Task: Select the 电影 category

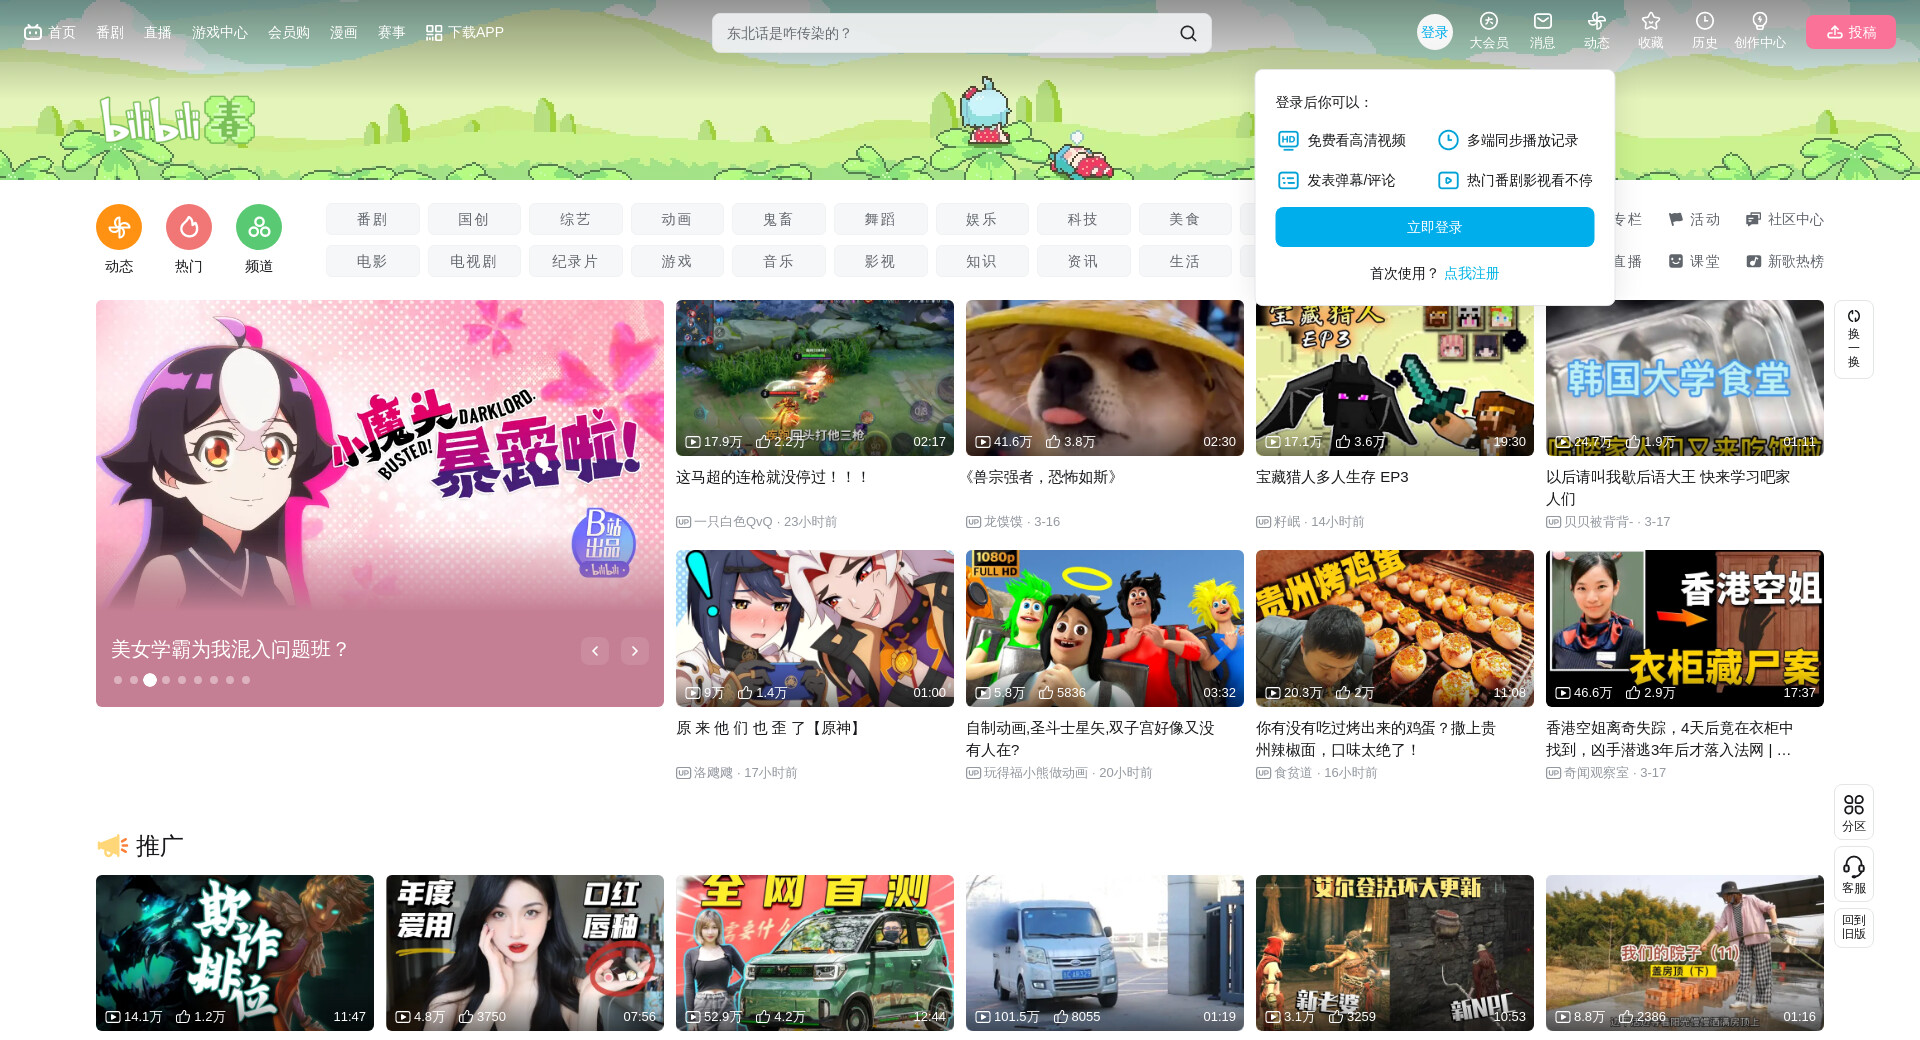Action: pyautogui.click(x=372, y=261)
